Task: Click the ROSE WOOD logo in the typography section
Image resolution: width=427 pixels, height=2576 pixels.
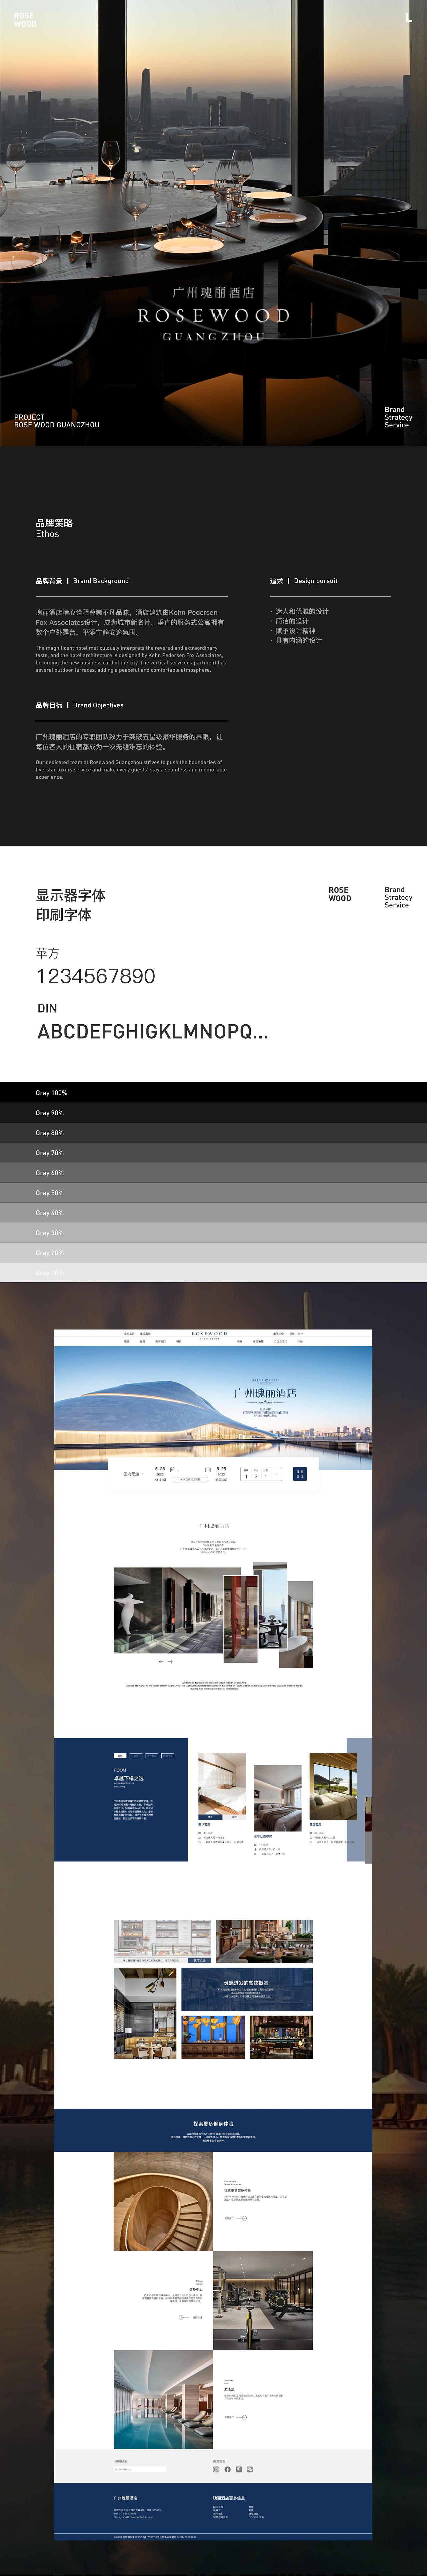Action: click(x=340, y=894)
